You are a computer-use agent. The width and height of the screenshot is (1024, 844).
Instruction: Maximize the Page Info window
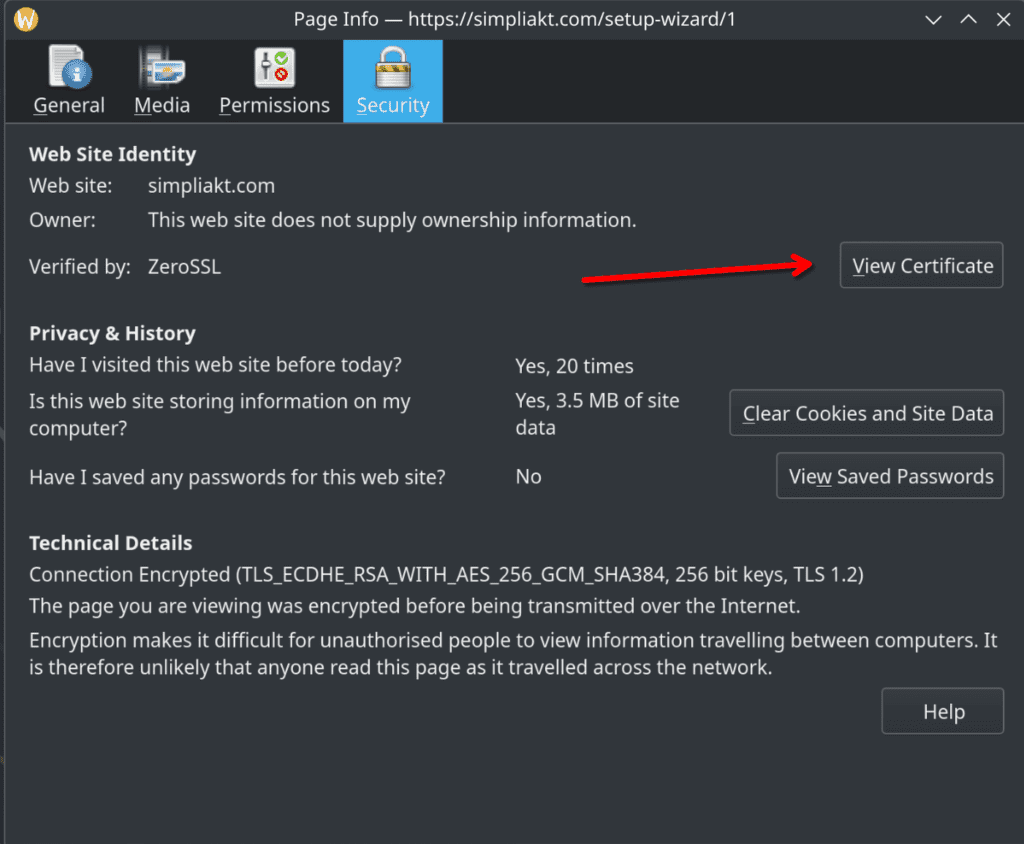click(x=968, y=19)
